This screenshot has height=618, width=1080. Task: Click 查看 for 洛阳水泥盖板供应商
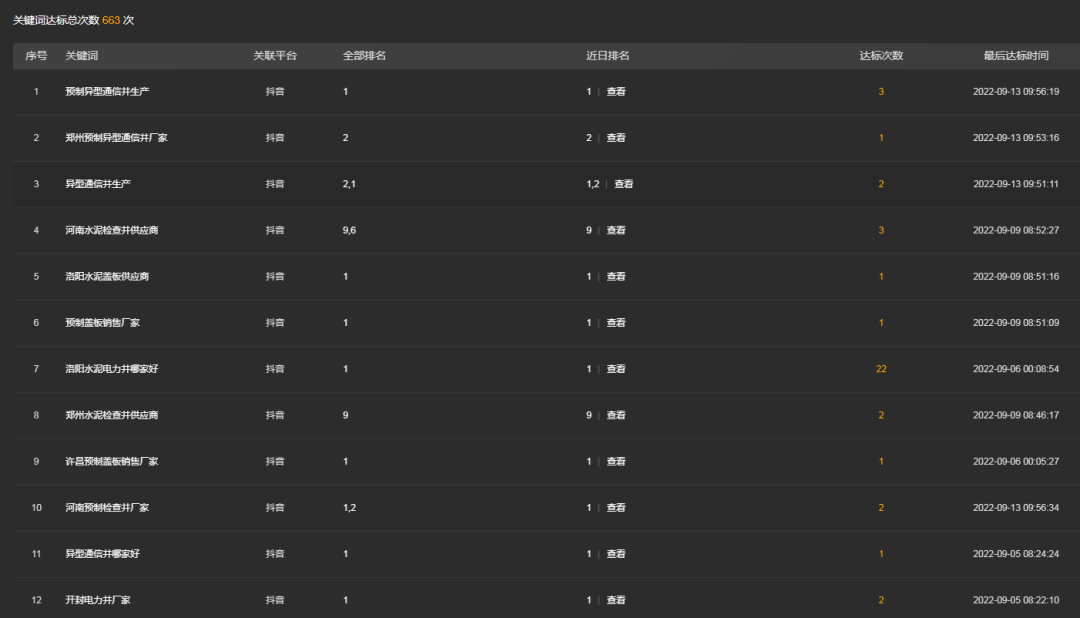616,277
